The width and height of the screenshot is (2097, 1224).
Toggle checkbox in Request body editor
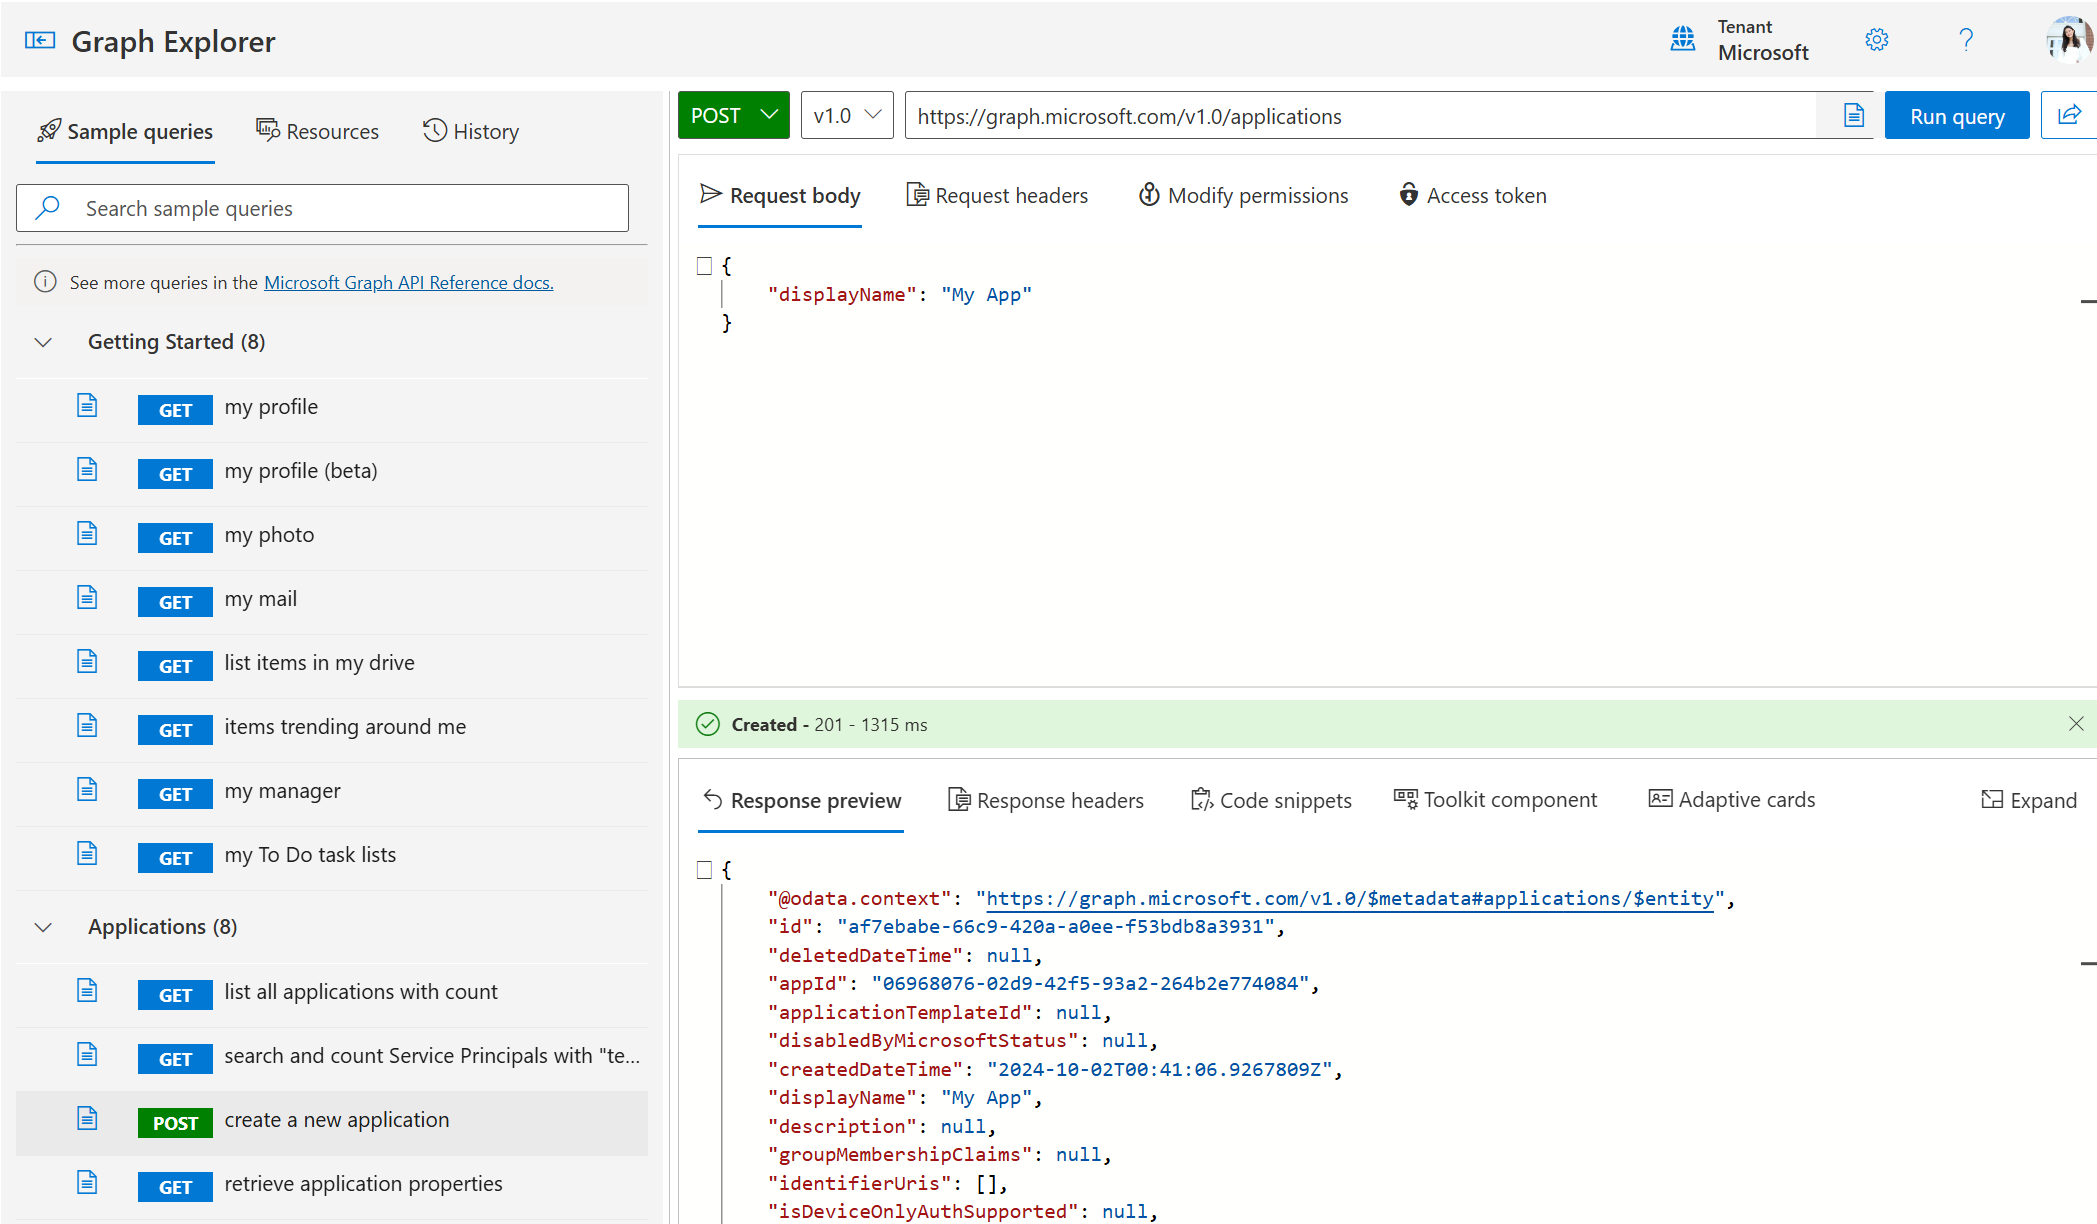(704, 265)
